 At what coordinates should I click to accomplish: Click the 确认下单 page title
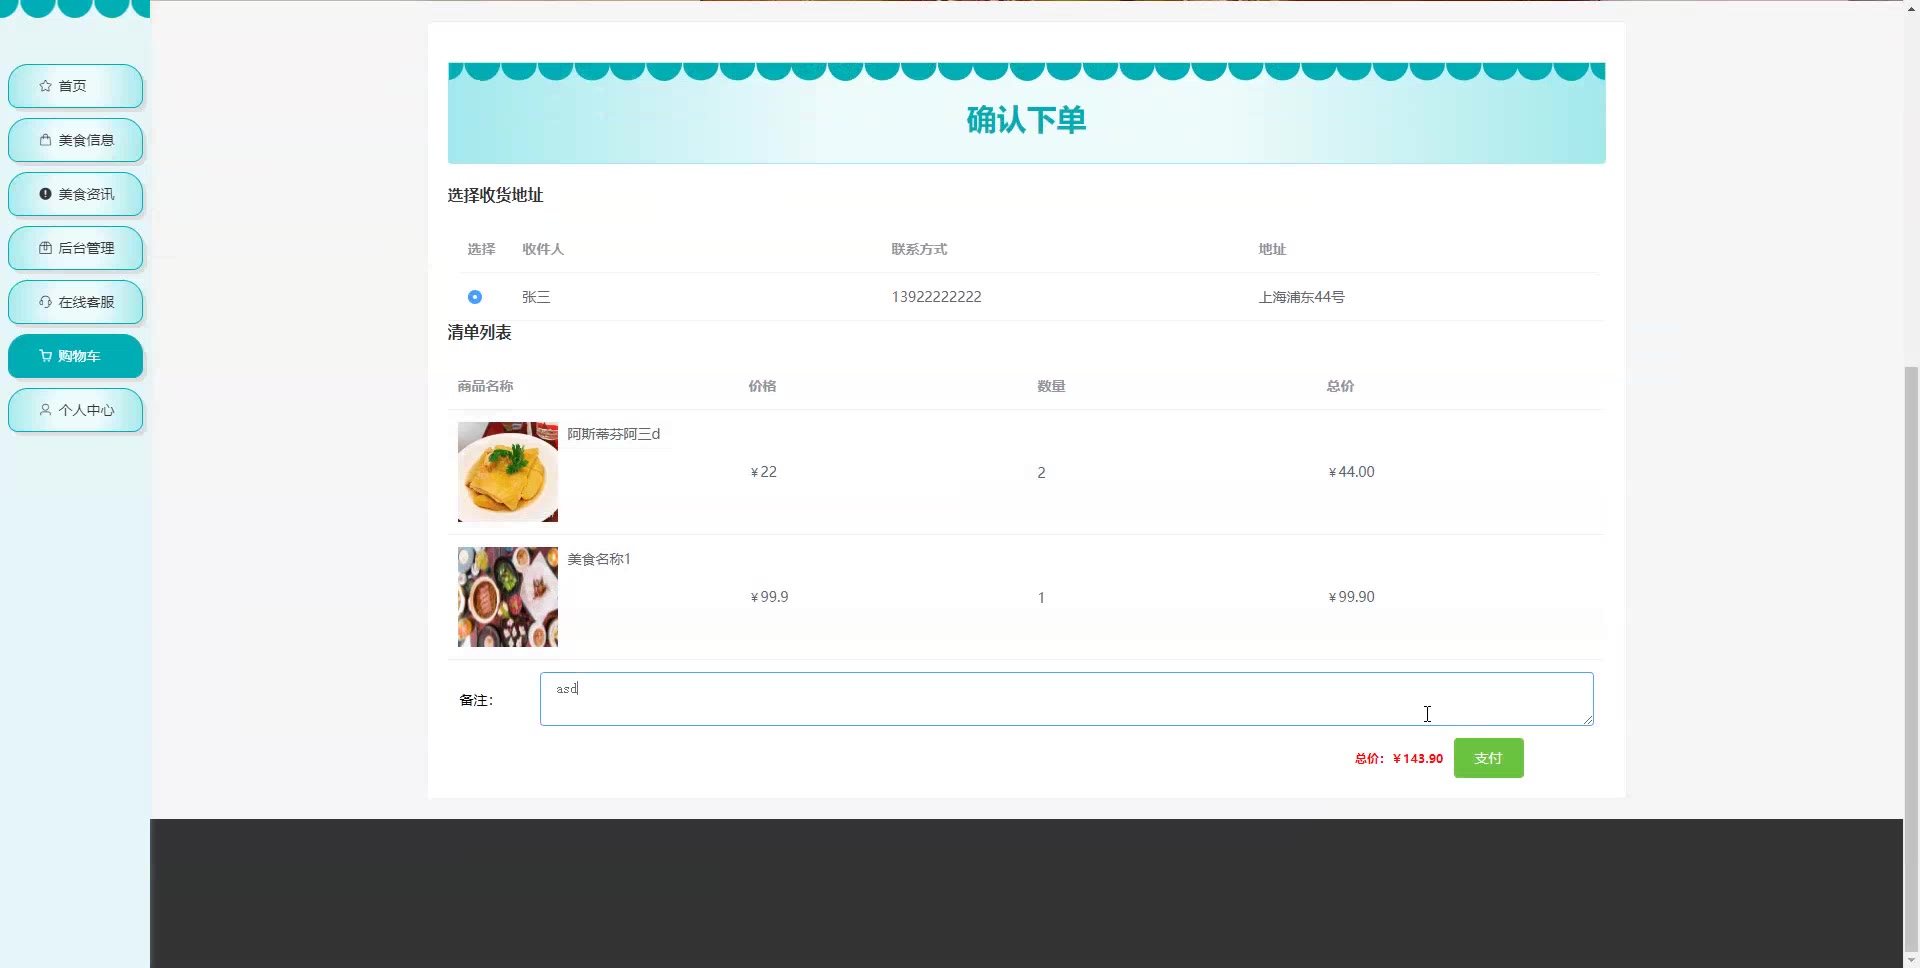pyautogui.click(x=1026, y=120)
